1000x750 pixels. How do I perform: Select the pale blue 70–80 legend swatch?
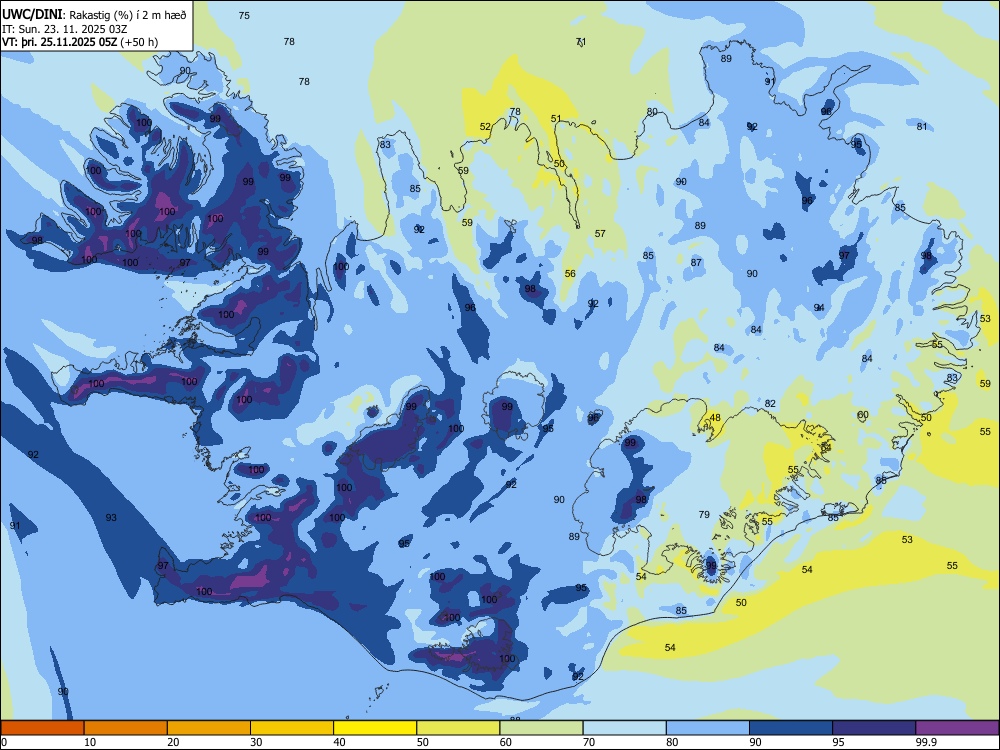(x=624, y=728)
